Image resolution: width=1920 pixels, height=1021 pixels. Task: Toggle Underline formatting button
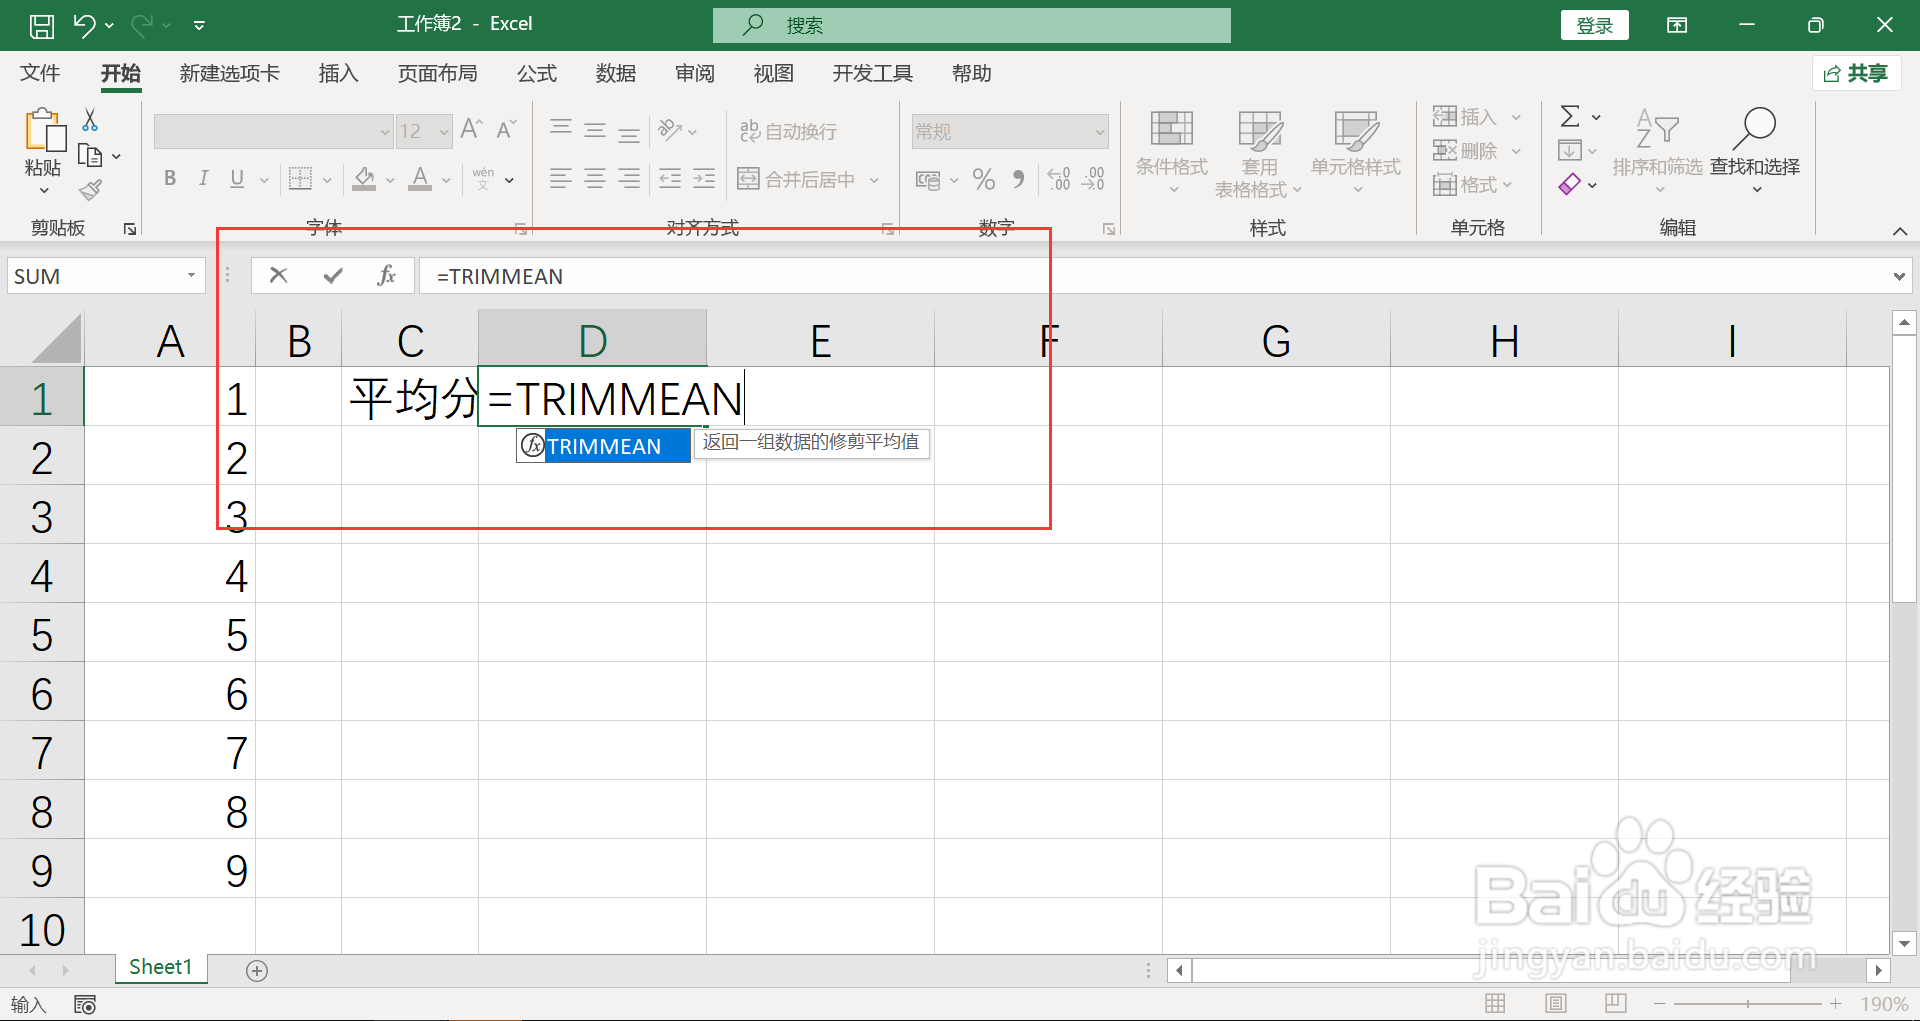click(237, 179)
